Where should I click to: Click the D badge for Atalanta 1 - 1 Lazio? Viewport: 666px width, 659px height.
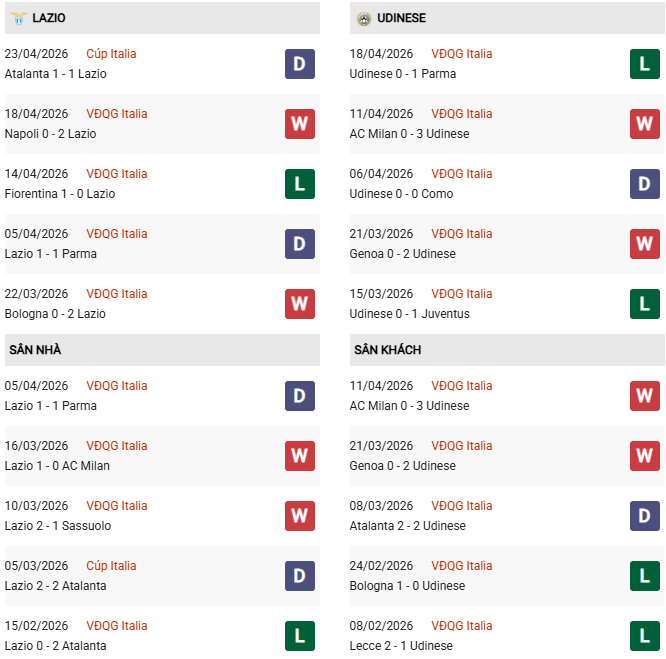300,64
